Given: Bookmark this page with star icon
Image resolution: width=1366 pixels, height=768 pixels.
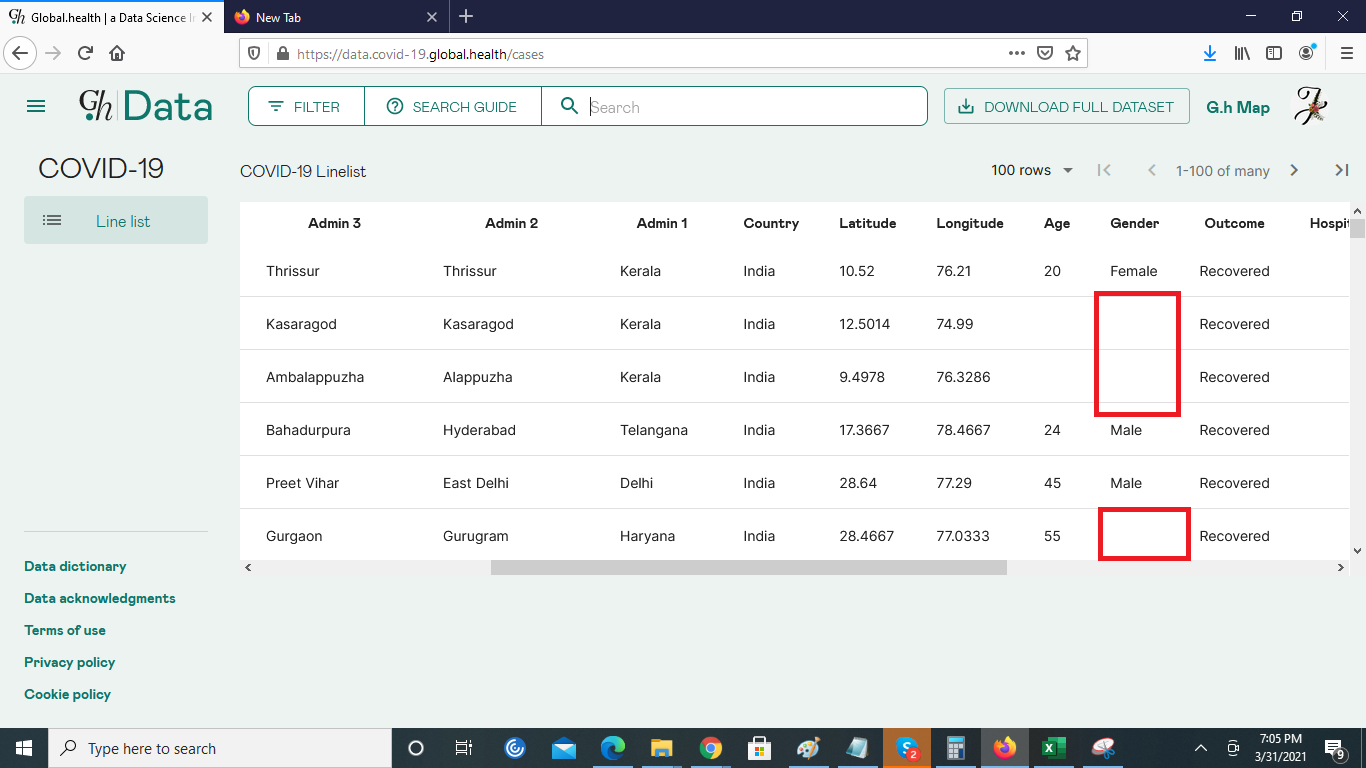Looking at the screenshot, I should pos(1073,54).
